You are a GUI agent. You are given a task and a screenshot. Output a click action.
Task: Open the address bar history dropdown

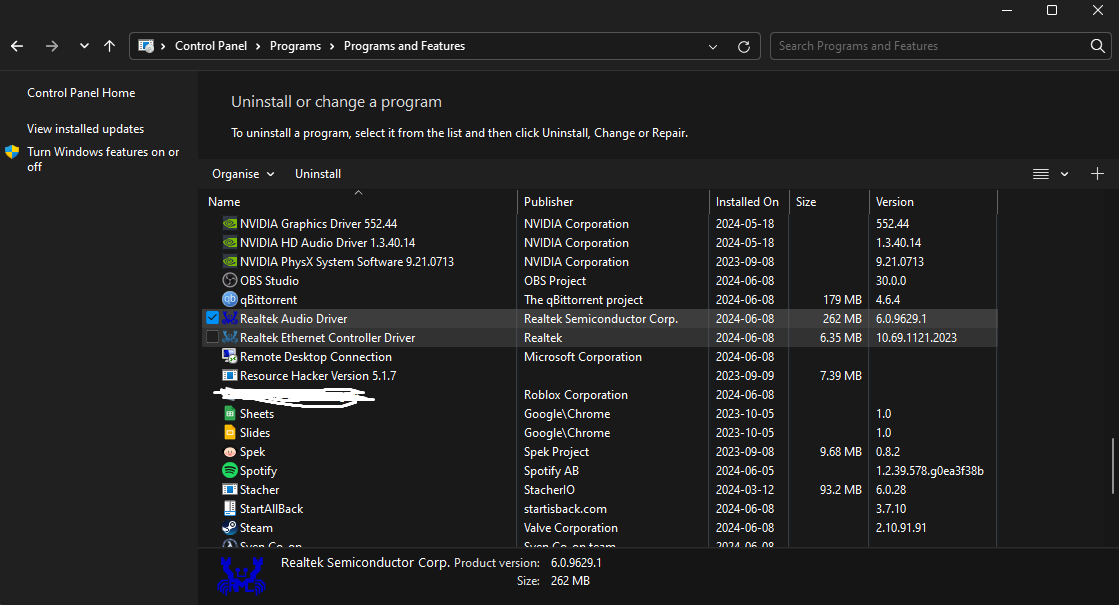pos(713,46)
